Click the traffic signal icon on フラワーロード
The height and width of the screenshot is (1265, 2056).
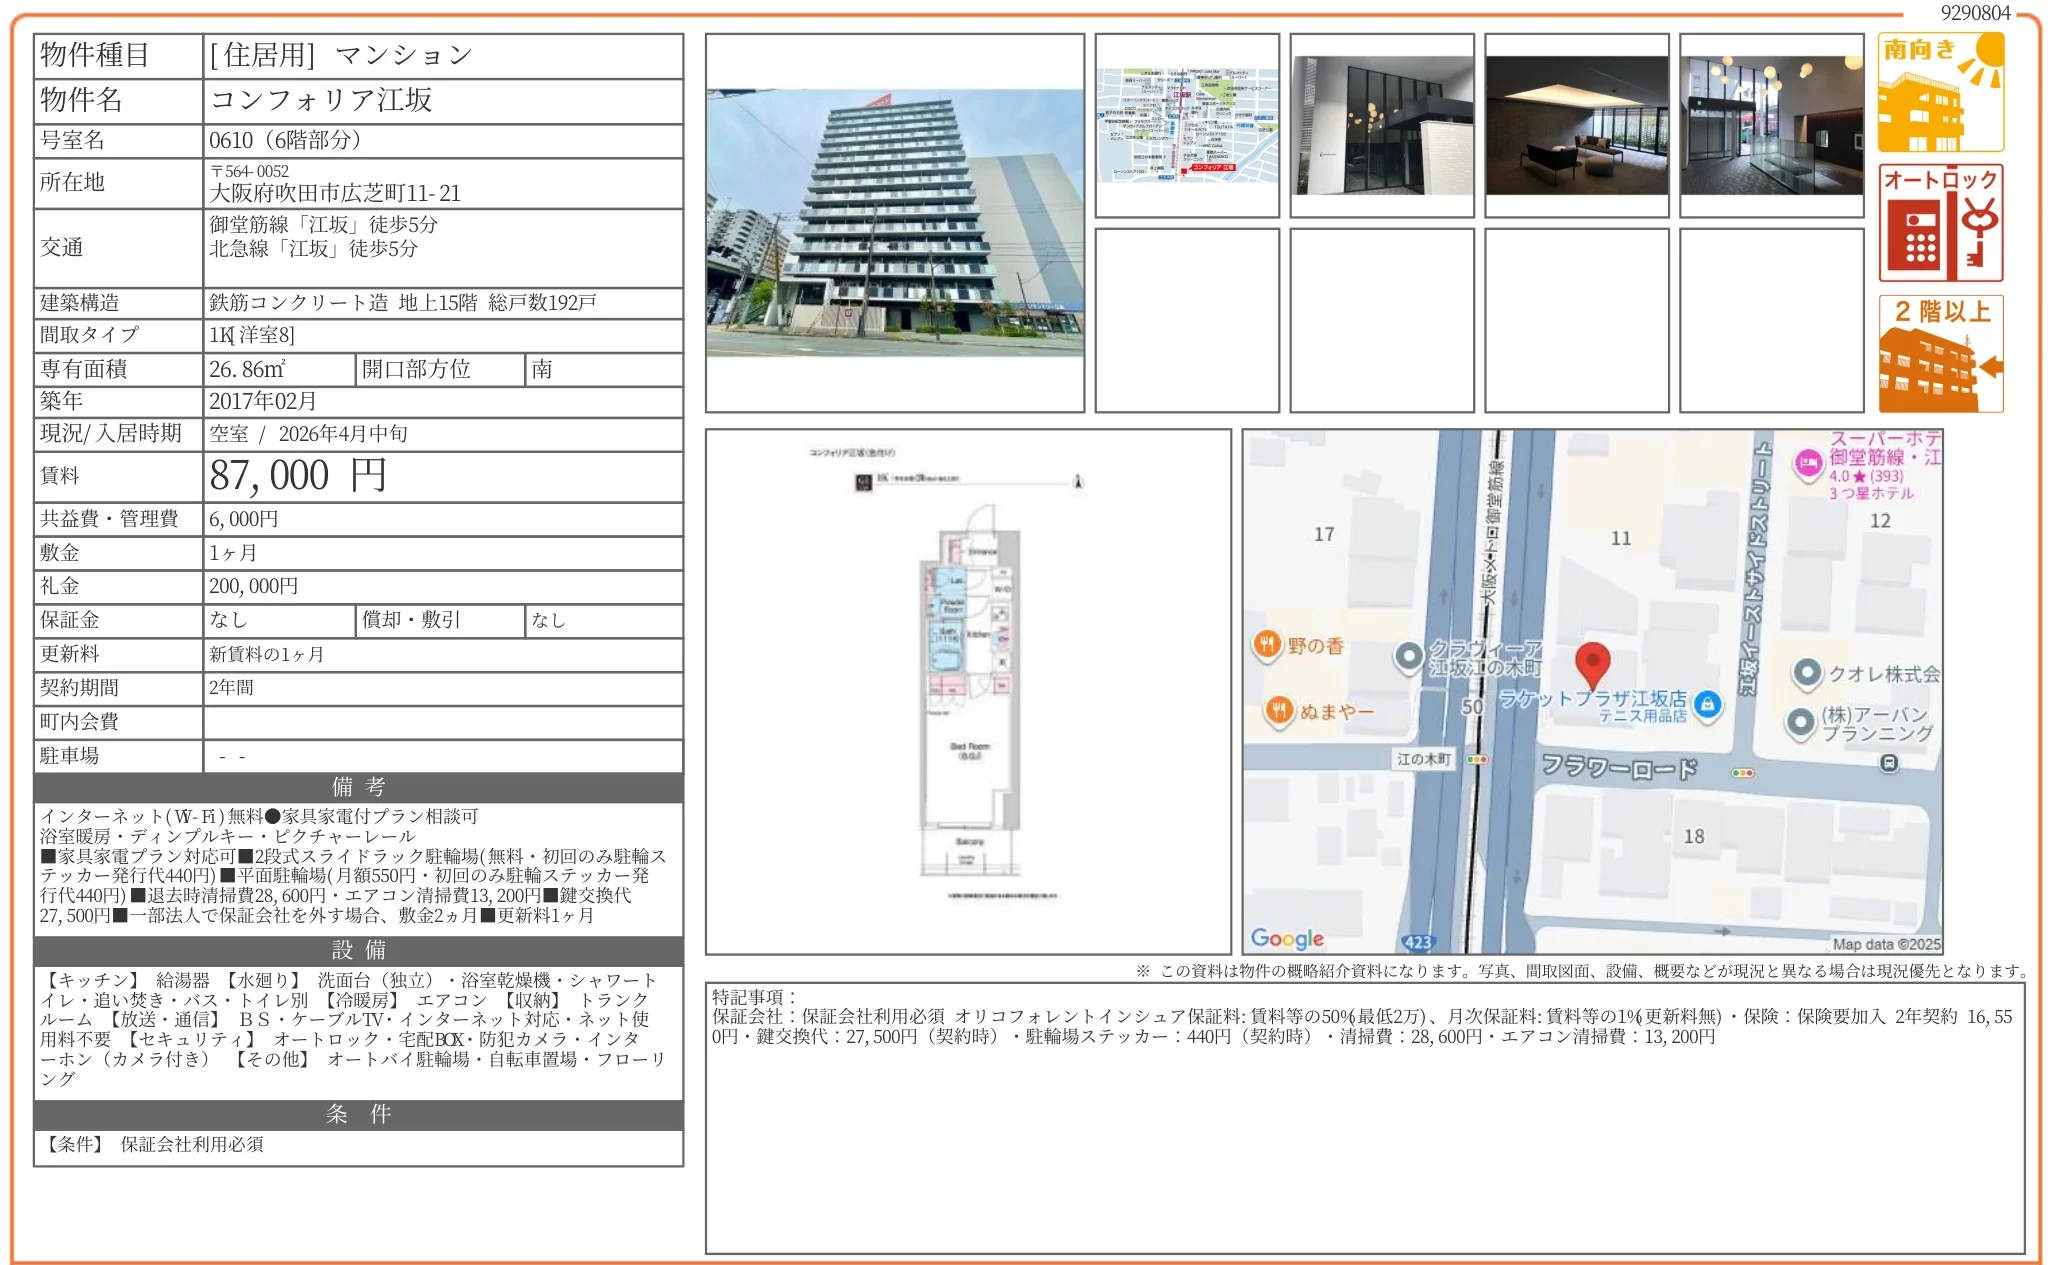pyautogui.click(x=1741, y=774)
